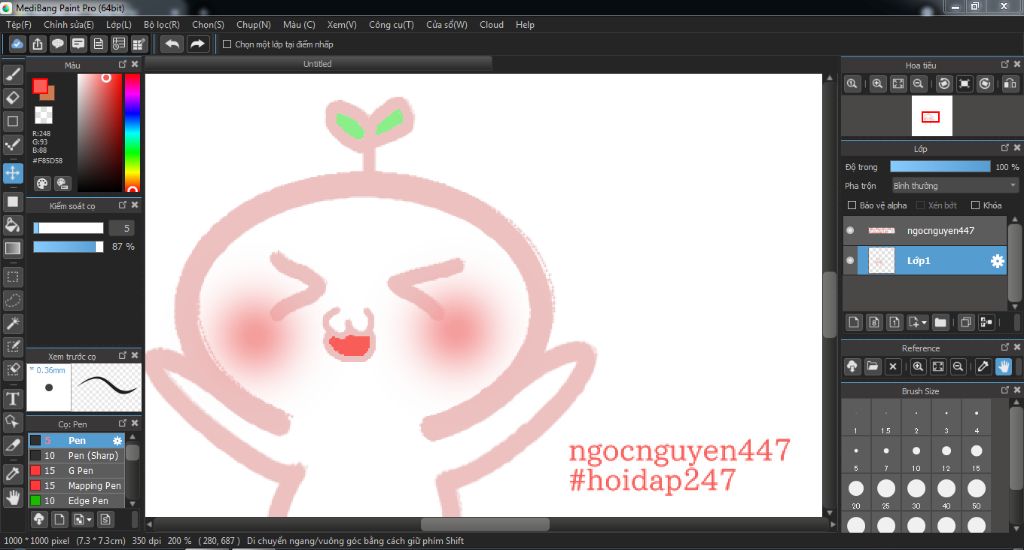Viewport: 1024px width, 550px height.
Task: Select the rectangular selection tool
Action: tap(12, 277)
